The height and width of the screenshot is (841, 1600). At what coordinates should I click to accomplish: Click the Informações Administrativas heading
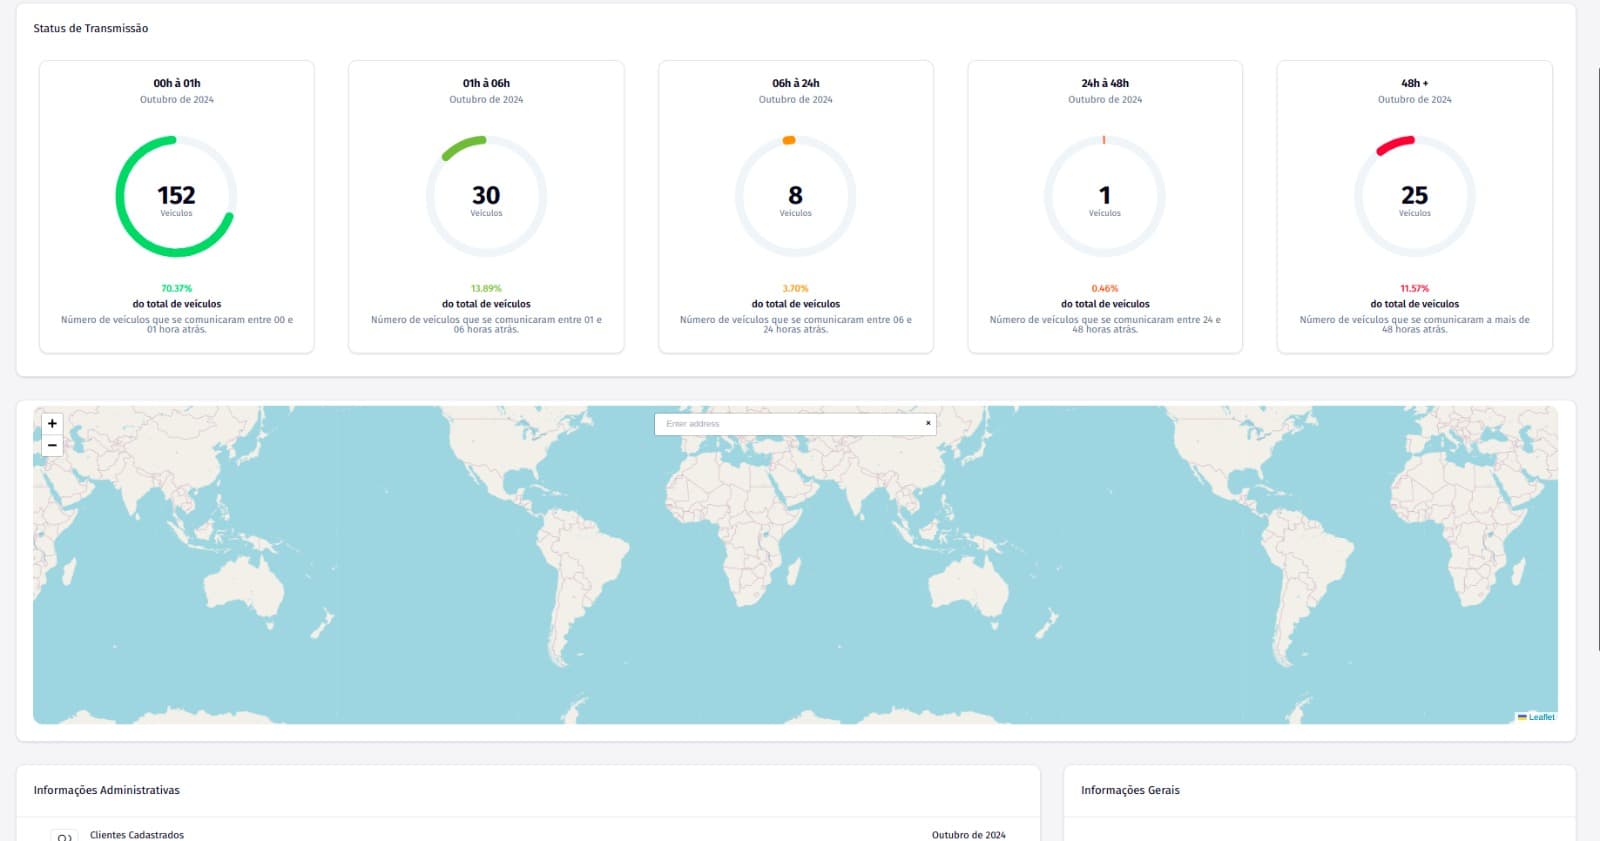tap(106, 790)
